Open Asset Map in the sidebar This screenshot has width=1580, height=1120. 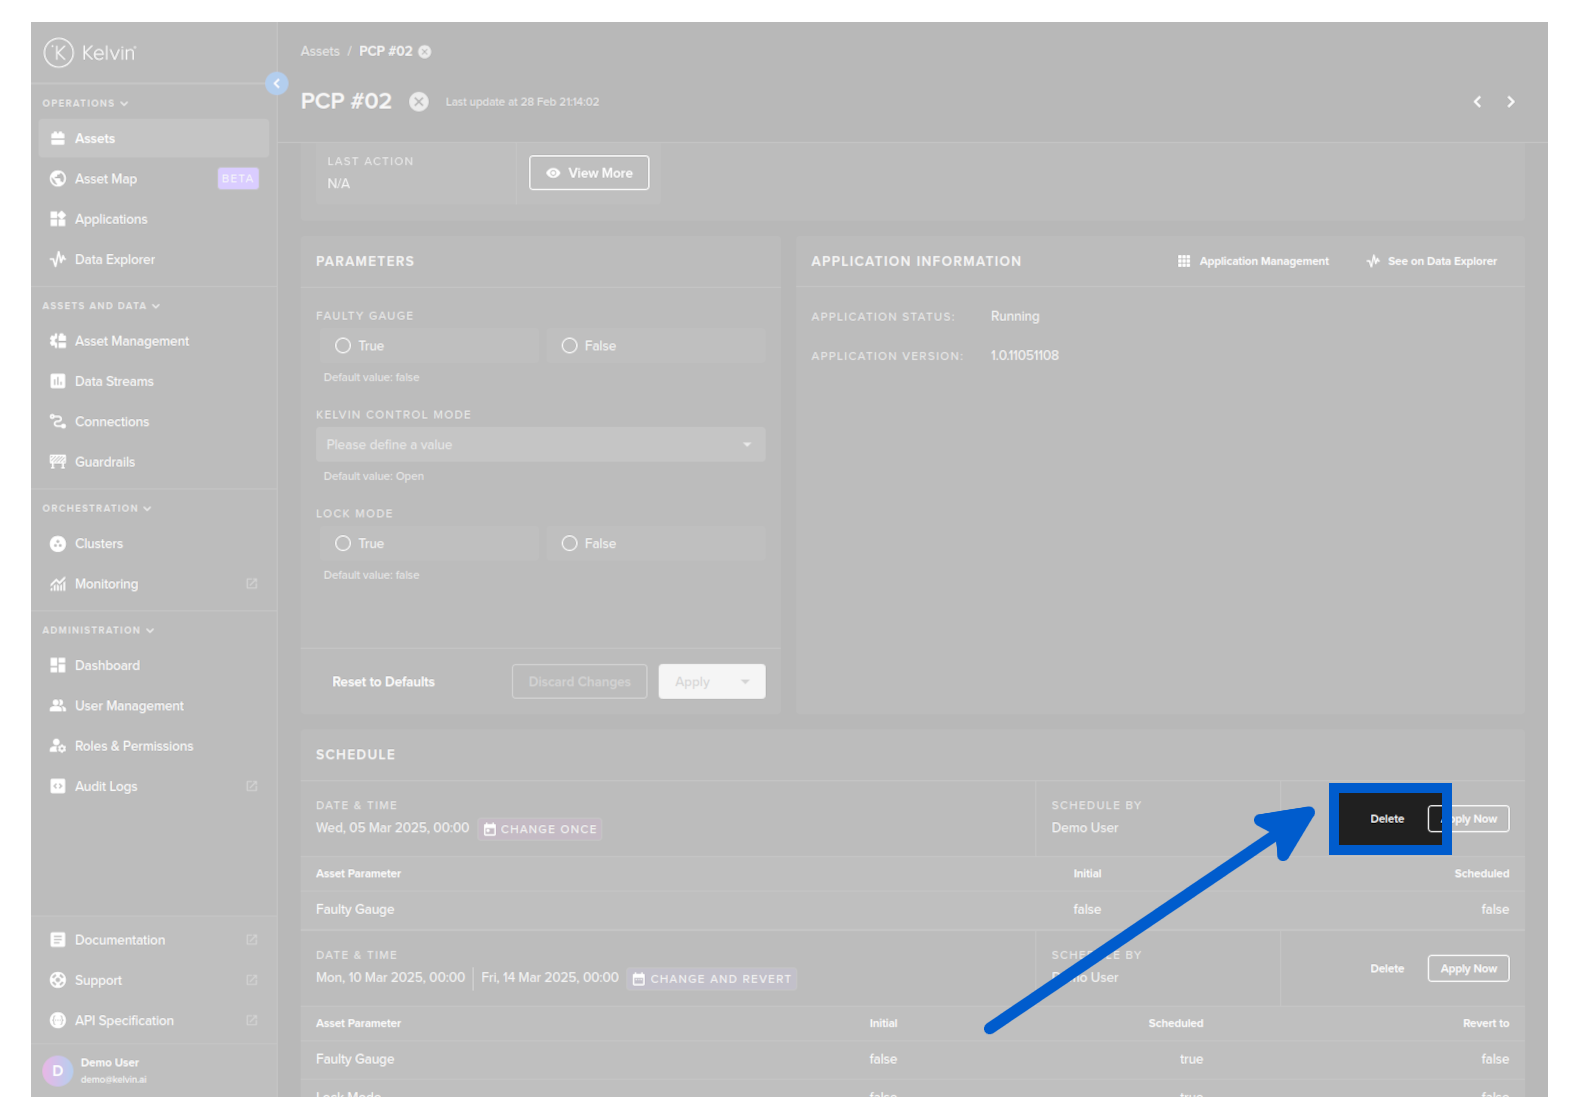(x=106, y=179)
